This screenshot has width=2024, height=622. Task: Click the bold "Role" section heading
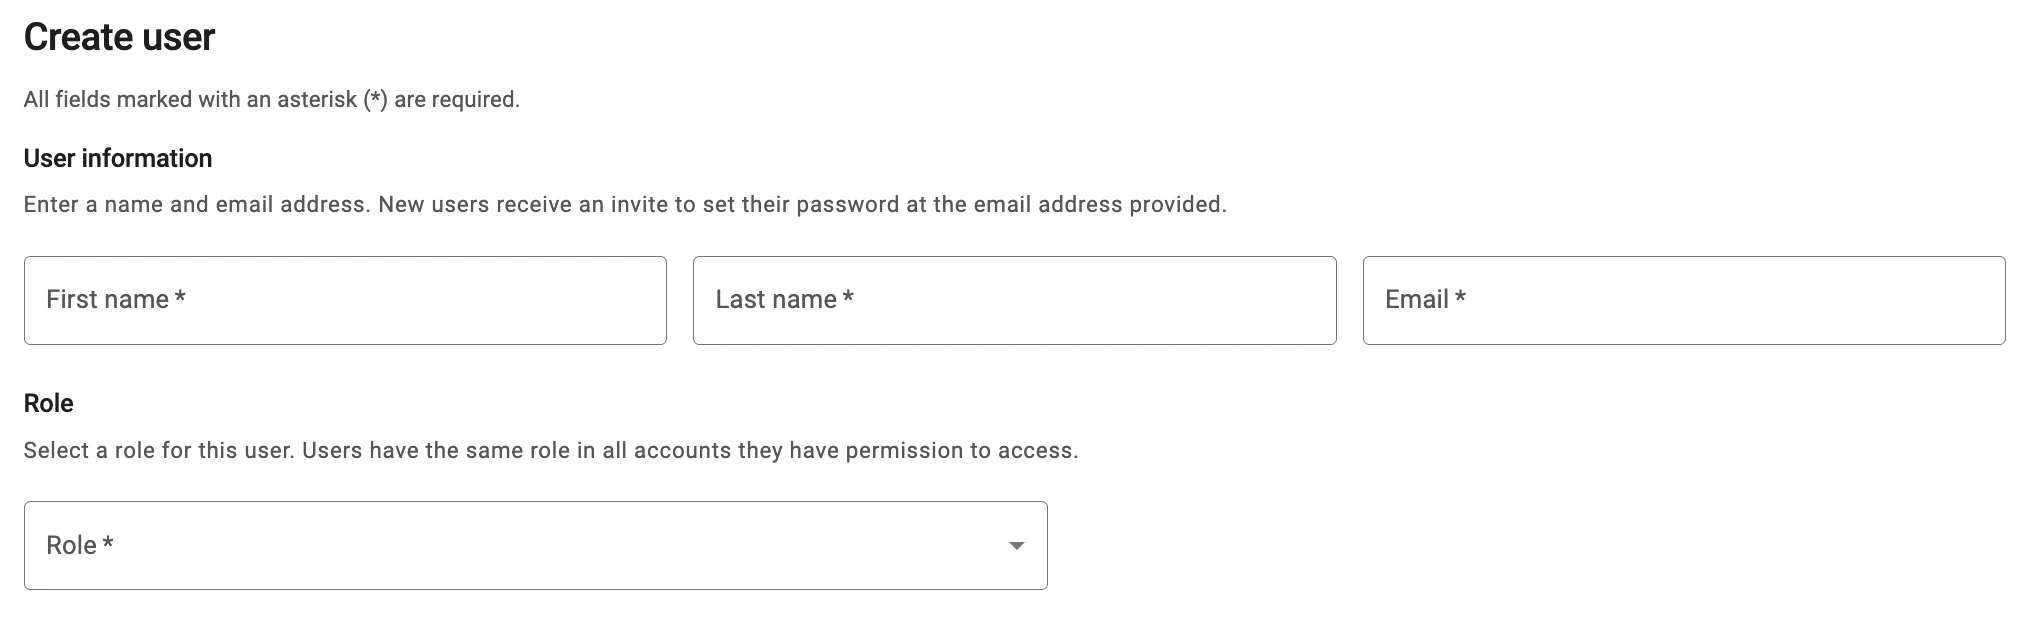pos(48,403)
